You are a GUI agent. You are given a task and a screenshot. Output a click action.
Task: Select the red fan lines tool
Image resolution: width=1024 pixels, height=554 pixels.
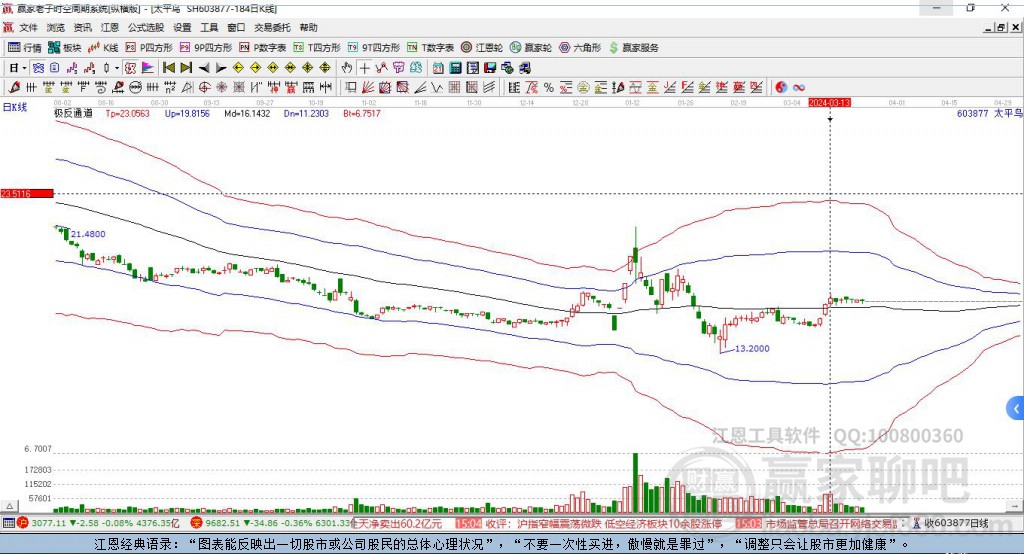pyautogui.click(x=368, y=88)
